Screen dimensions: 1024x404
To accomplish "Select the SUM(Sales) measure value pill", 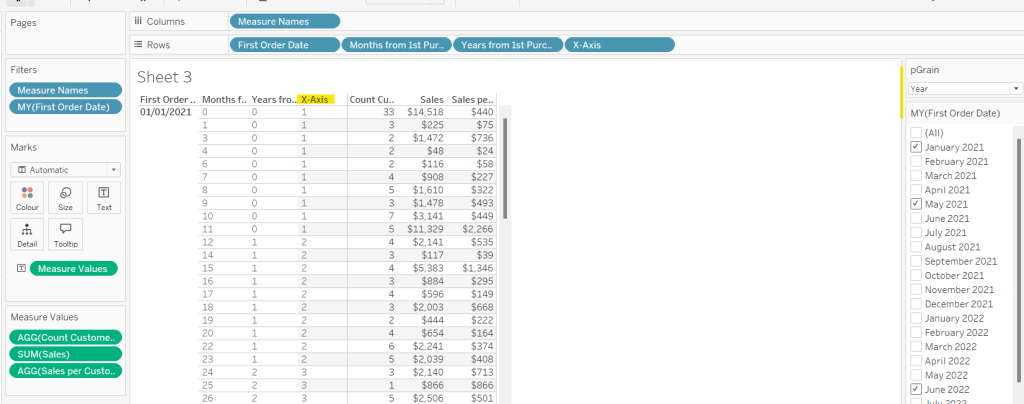I will (x=65, y=354).
